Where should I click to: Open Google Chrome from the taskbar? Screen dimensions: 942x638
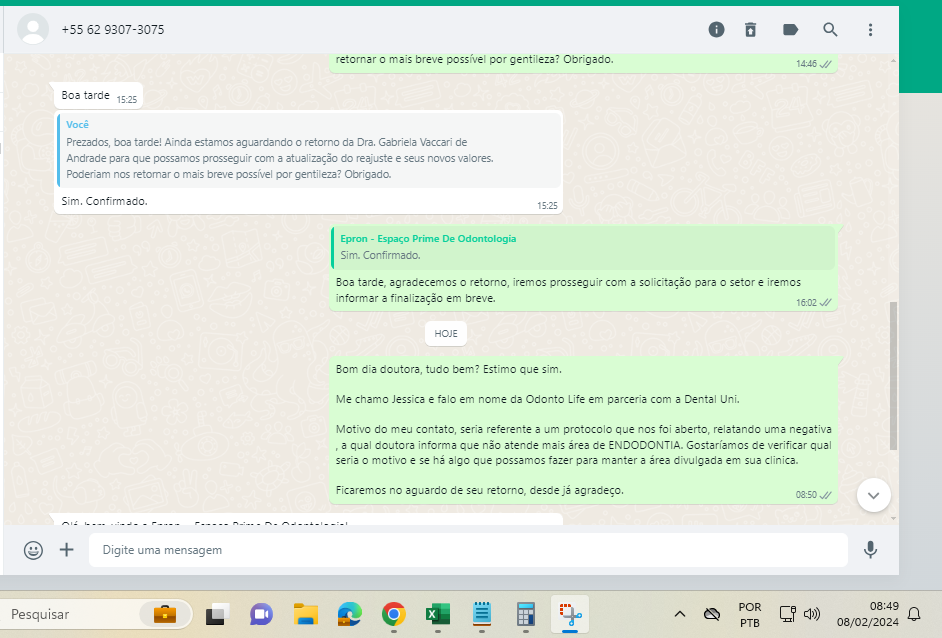point(394,614)
